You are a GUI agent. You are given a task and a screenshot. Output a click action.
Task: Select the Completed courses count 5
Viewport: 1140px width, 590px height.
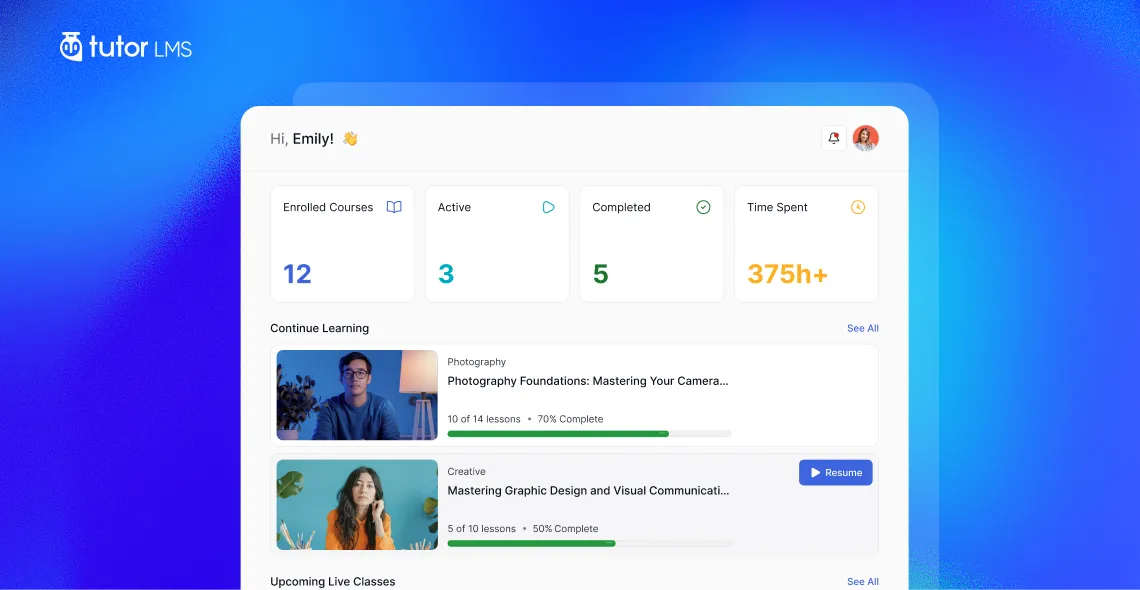[600, 274]
